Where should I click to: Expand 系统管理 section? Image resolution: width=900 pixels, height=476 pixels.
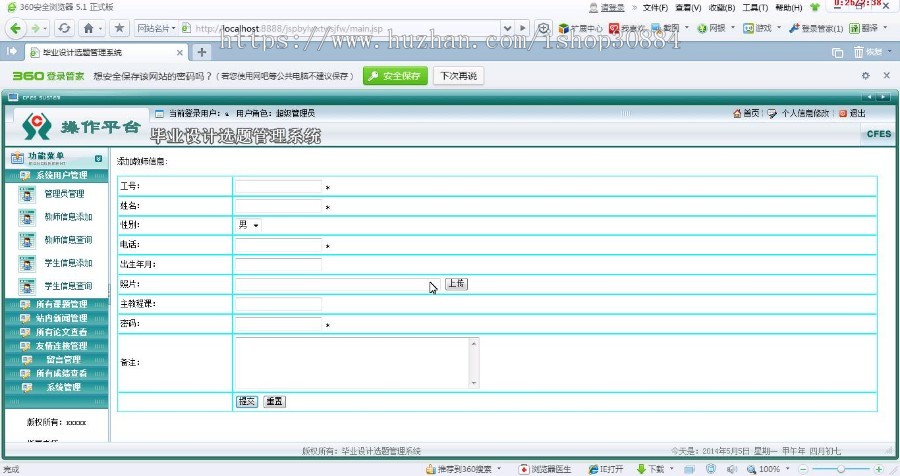click(x=57, y=387)
